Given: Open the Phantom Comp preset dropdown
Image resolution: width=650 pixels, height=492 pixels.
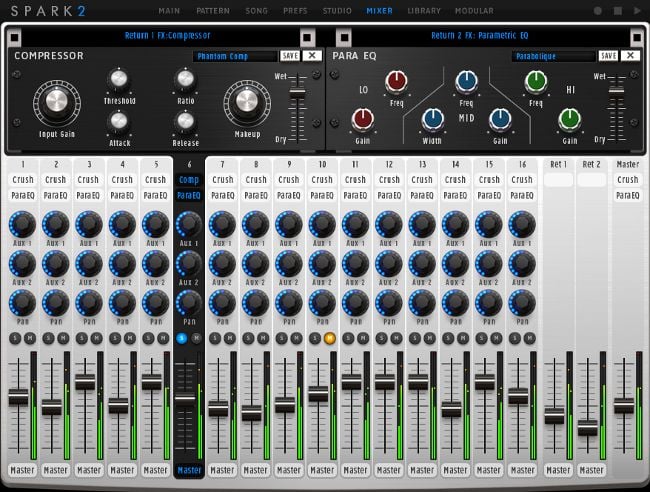Looking at the screenshot, I should point(234,56).
